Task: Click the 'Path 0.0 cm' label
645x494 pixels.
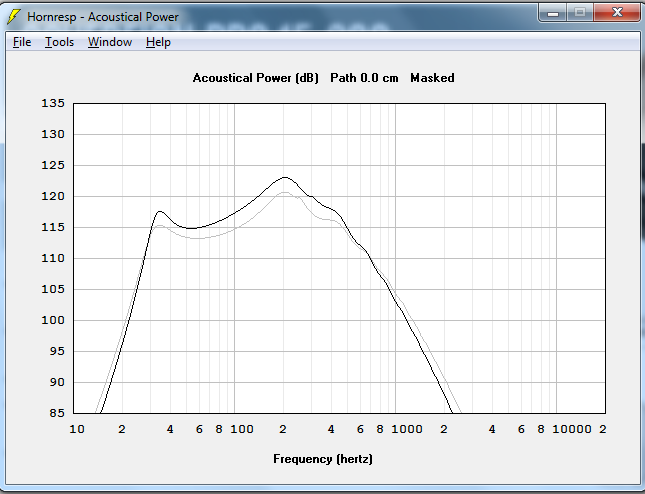Action: [364, 78]
